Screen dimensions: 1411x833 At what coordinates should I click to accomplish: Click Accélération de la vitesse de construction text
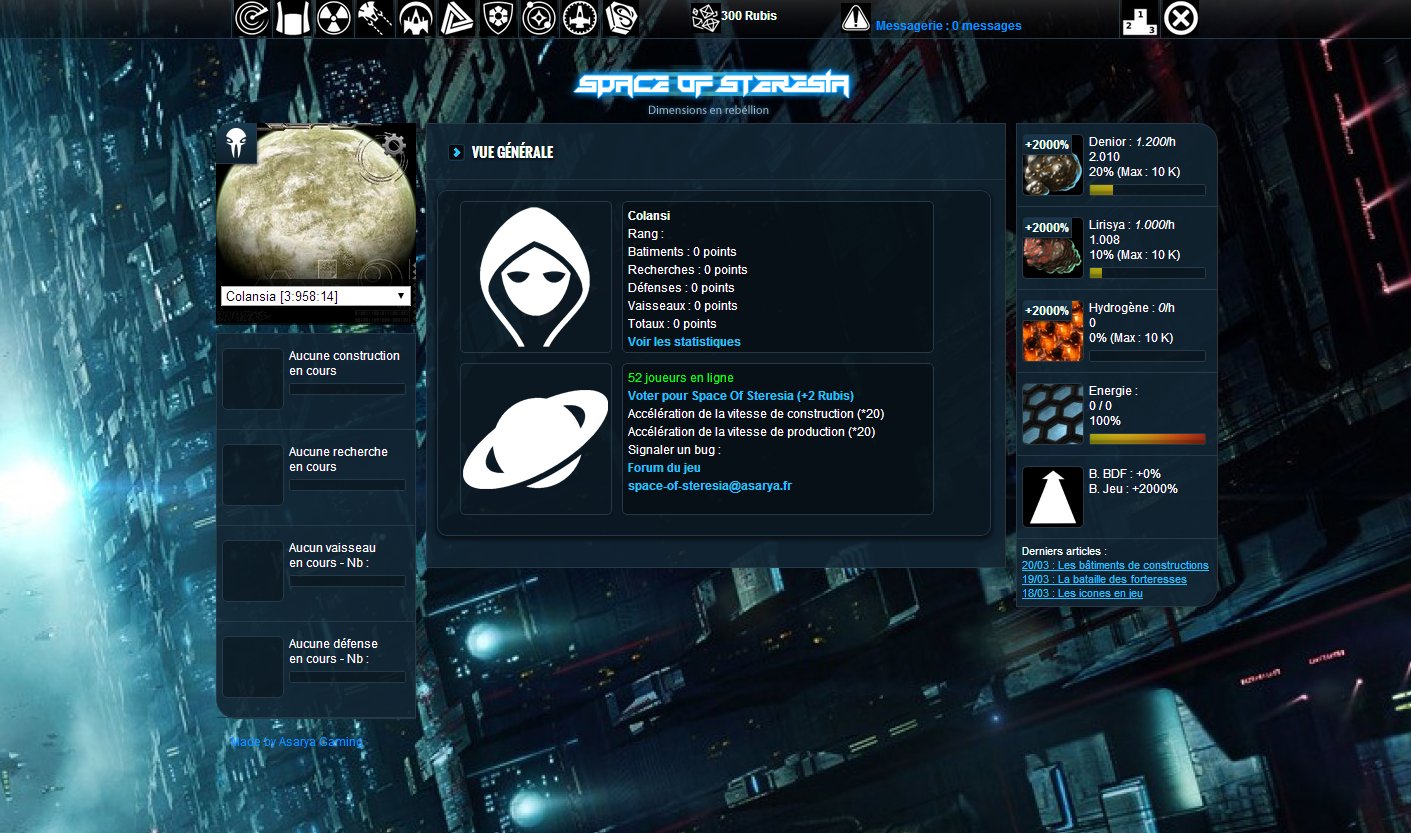pos(756,414)
